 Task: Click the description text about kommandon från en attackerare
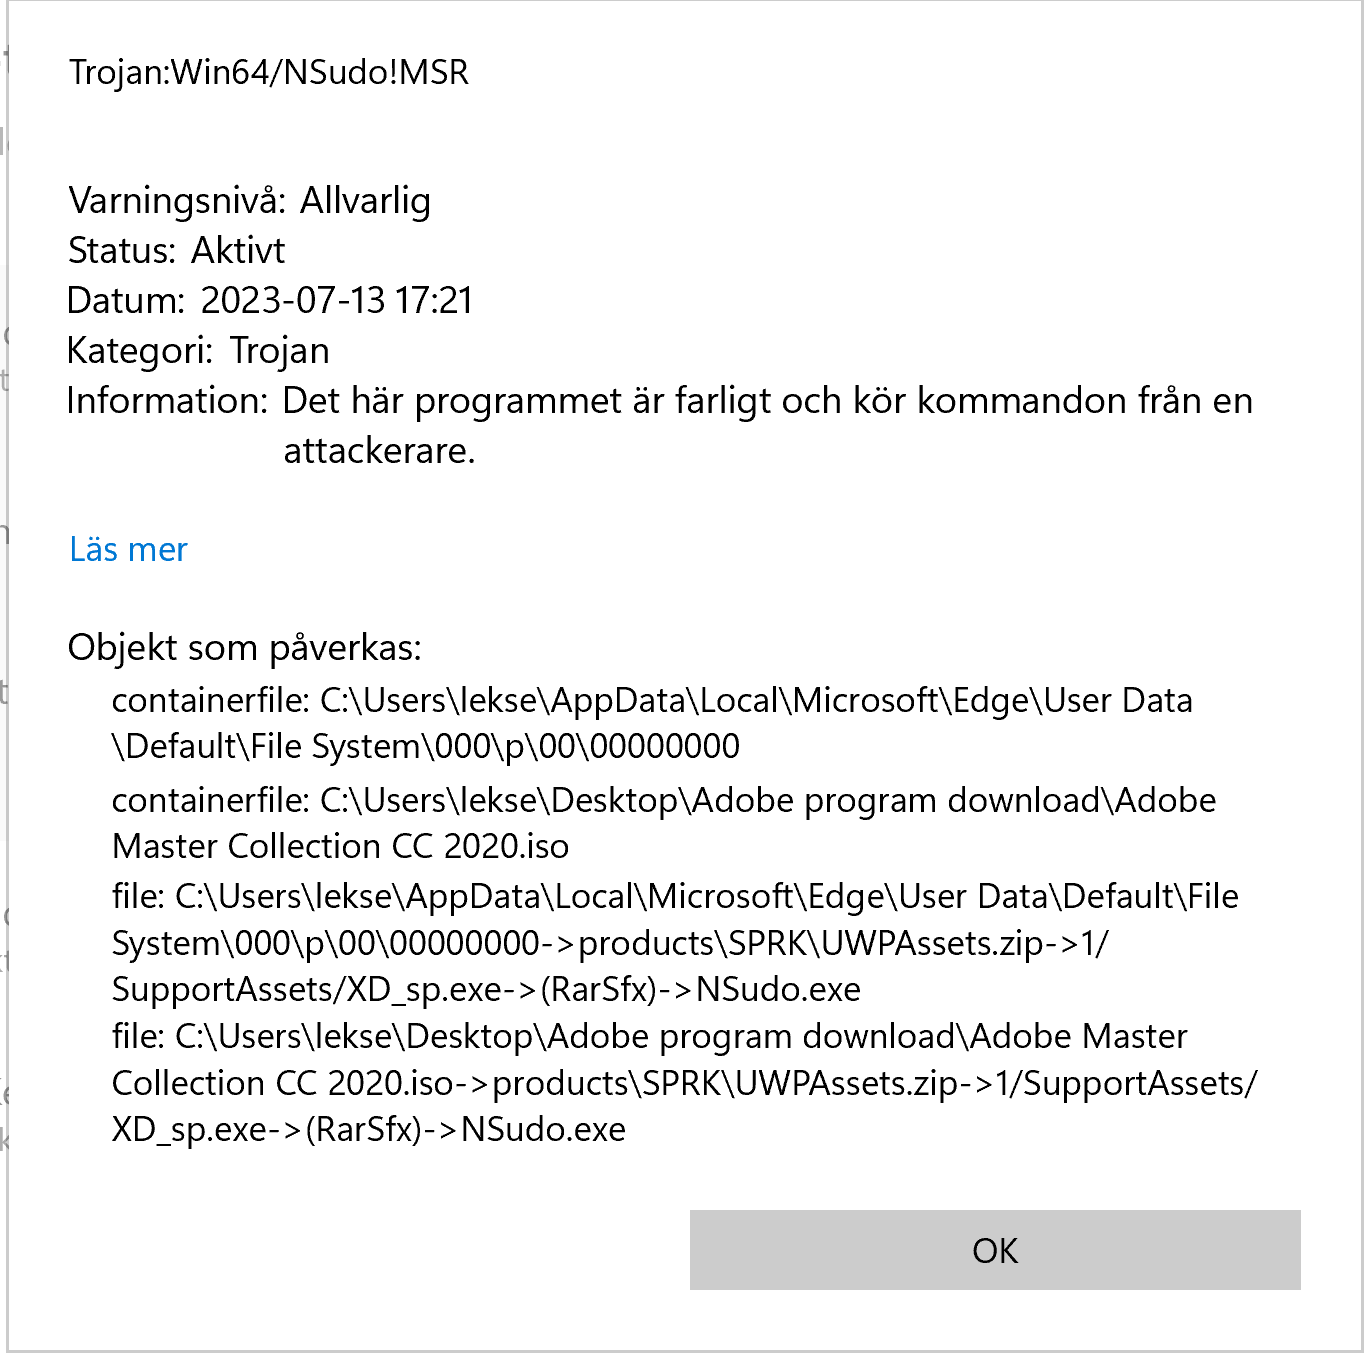point(767,425)
